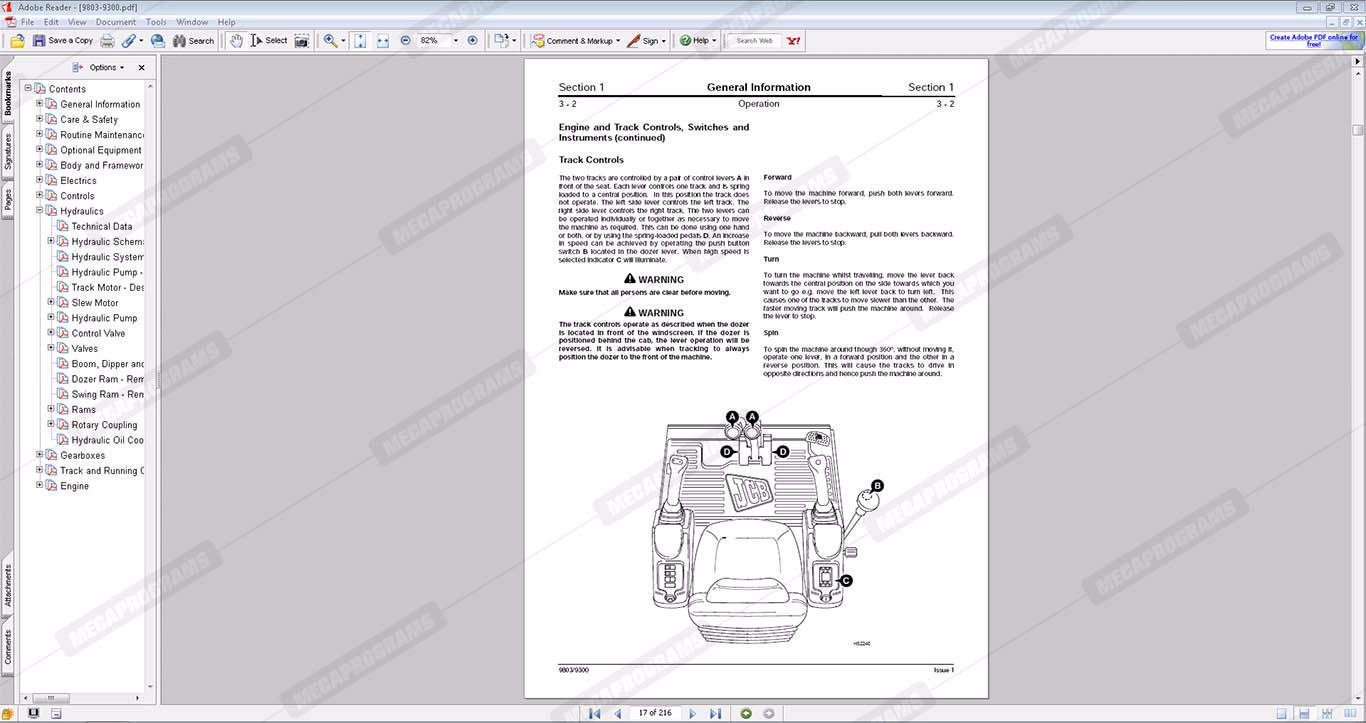This screenshot has width=1366, height=723.
Task: Go to previous page arrow
Action: coord(617,713)
